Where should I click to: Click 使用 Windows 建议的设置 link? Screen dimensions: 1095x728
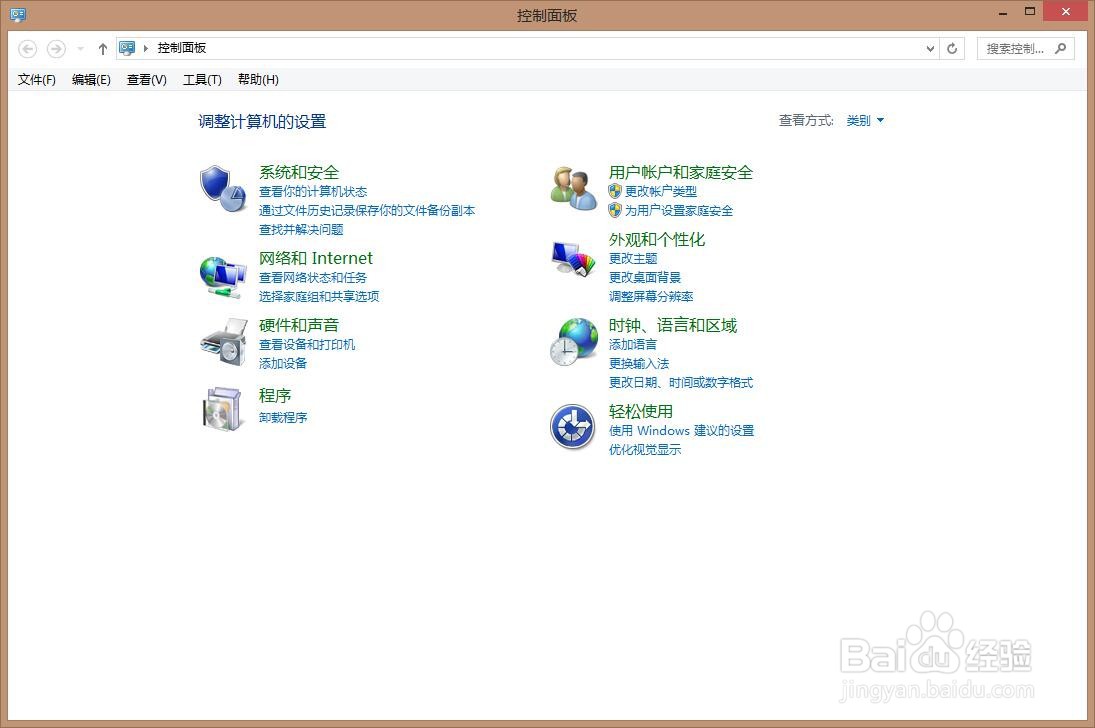[682, 430]
